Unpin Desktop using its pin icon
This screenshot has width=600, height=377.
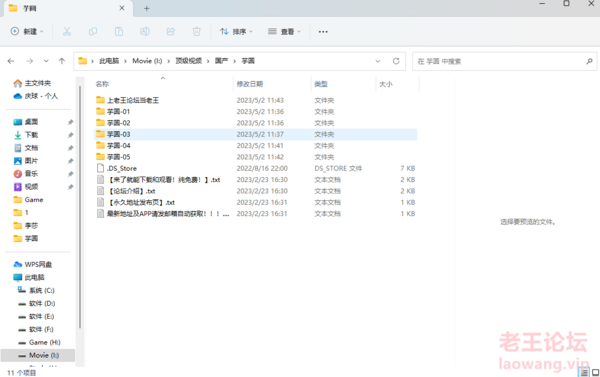[x=70, y=122]
